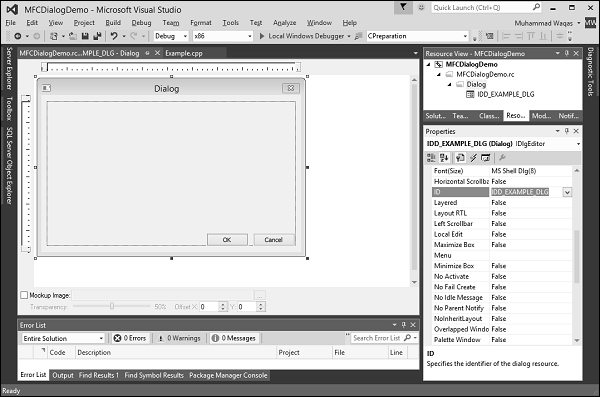Image resolution: width=600 pixels, height=397 pixels.
Task: Open the Entire Solution scope dropdown
Action: tap(101, 338)
